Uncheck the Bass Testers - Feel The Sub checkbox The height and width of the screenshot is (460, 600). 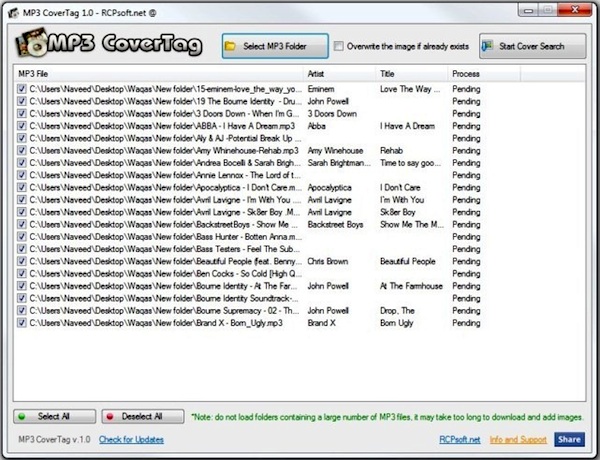pos(21,249)
